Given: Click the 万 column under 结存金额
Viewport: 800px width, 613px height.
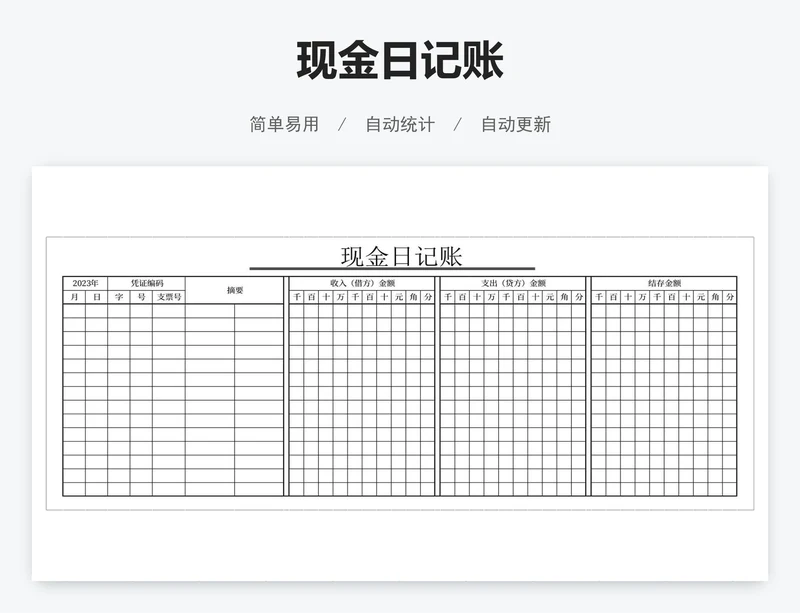Looking at the screenshot, I should (642, 297).
